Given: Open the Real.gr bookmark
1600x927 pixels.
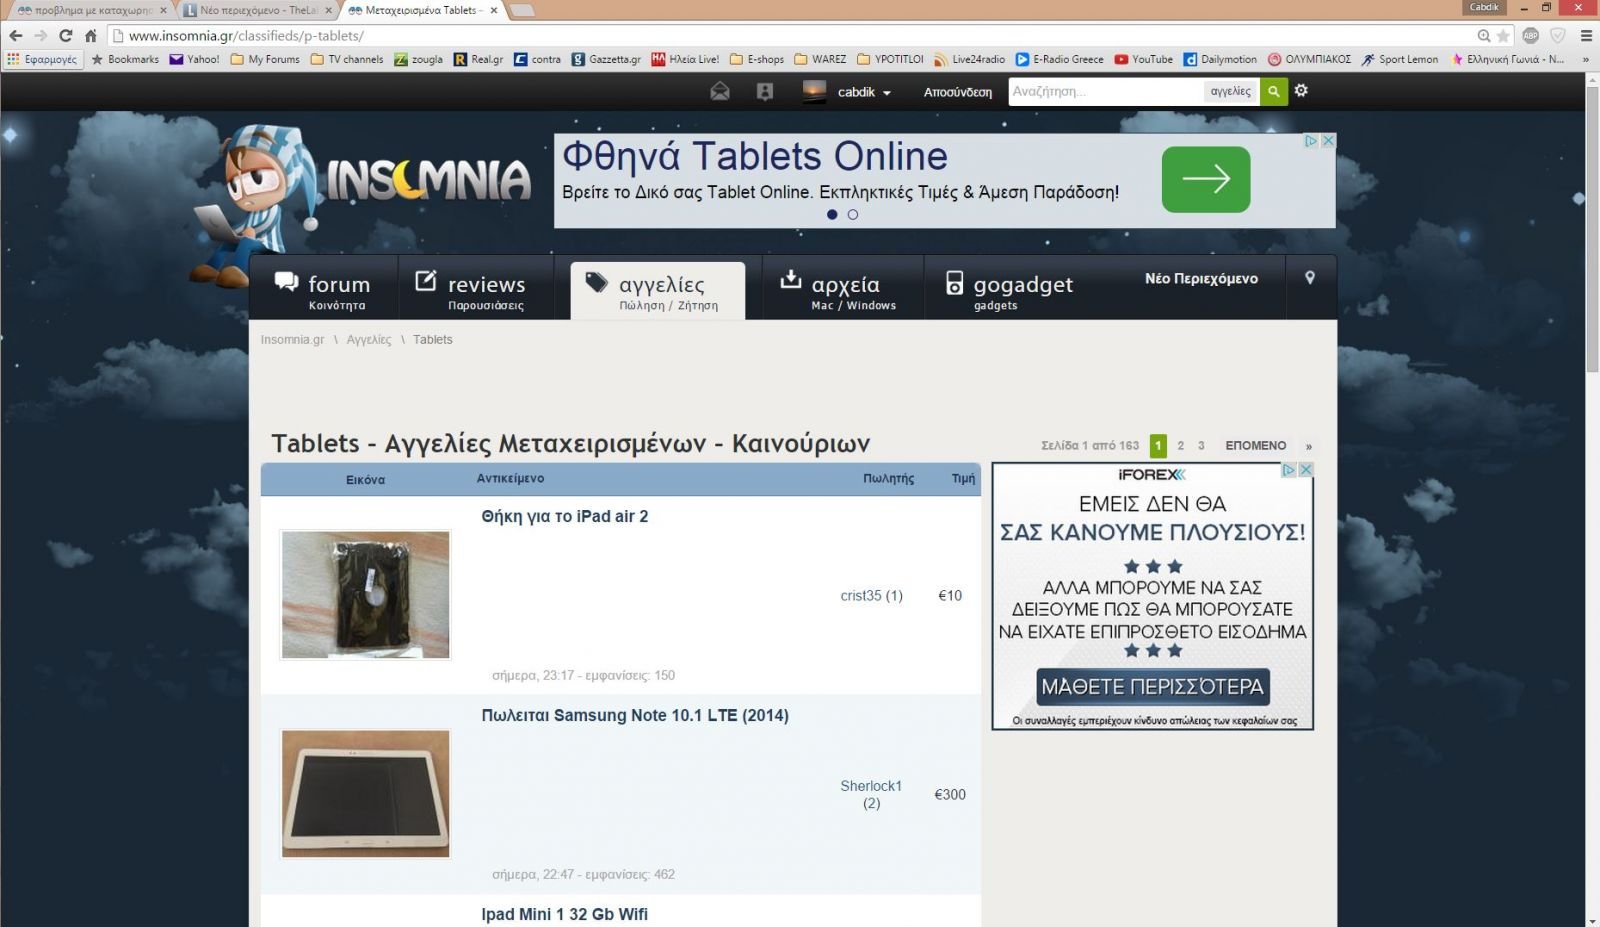Looking at the screenshot, I should tap(478, 59).
